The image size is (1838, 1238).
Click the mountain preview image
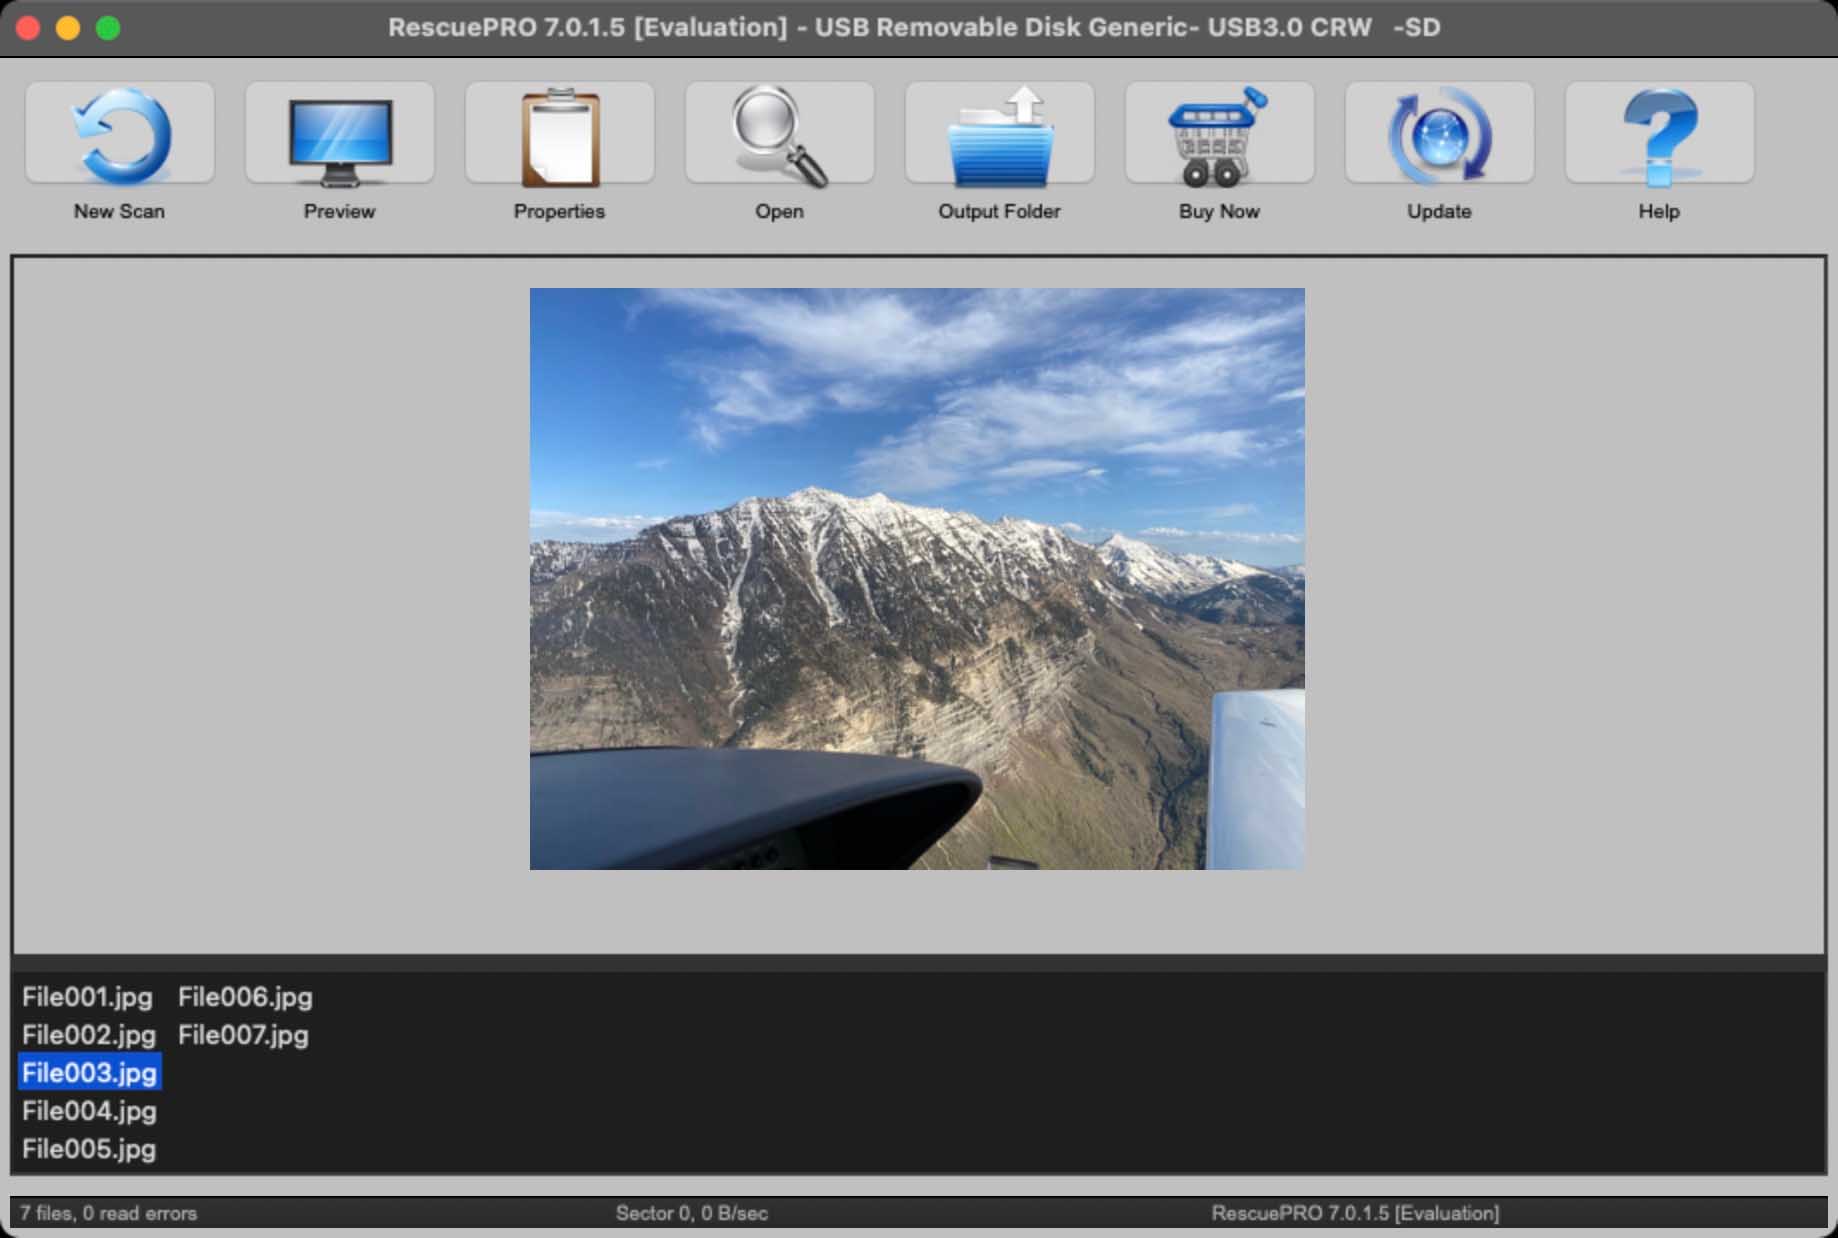[x=917, y=579]
